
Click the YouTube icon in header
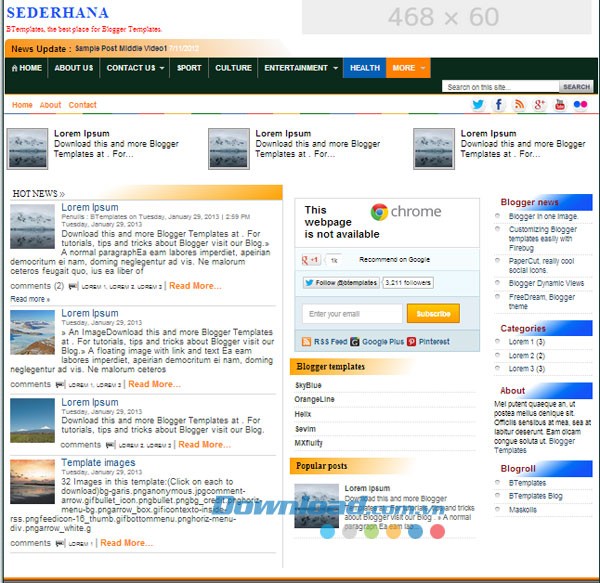pyautogui.click(x=560, y=105)
